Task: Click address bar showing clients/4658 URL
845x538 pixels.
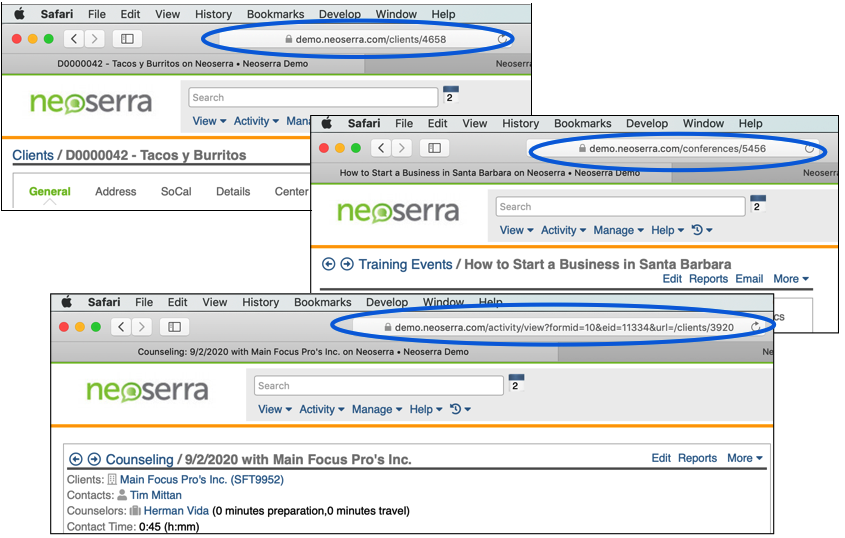Action: tap(364, 39)
